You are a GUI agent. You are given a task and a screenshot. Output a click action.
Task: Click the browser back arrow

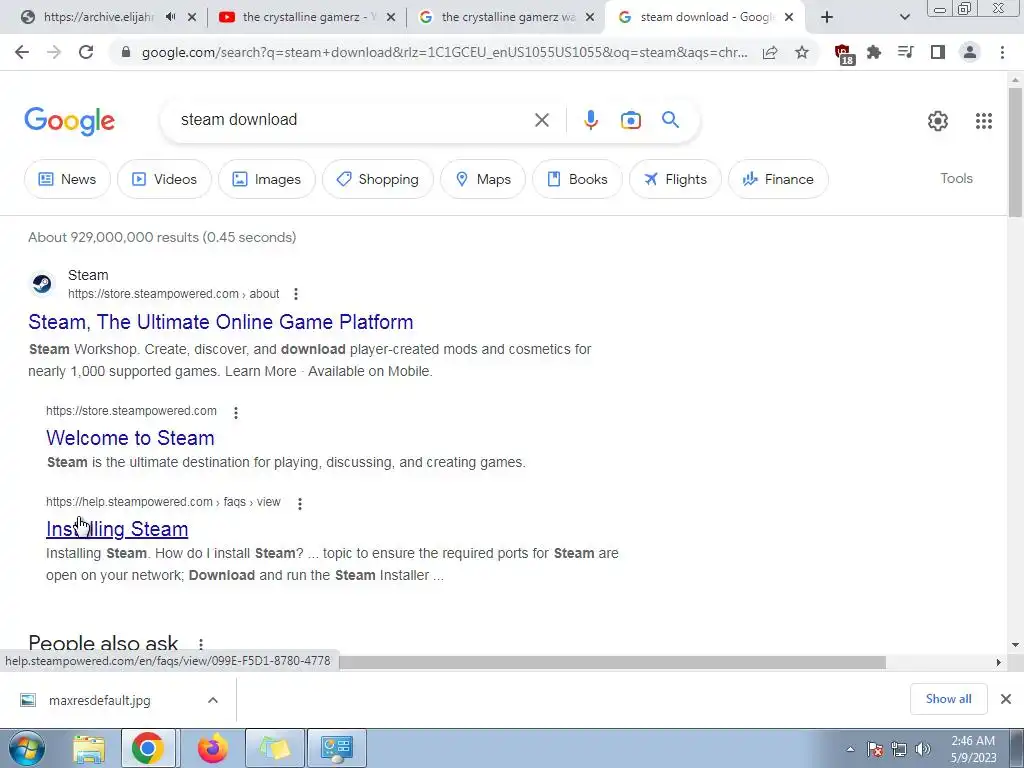pos(22,52)
